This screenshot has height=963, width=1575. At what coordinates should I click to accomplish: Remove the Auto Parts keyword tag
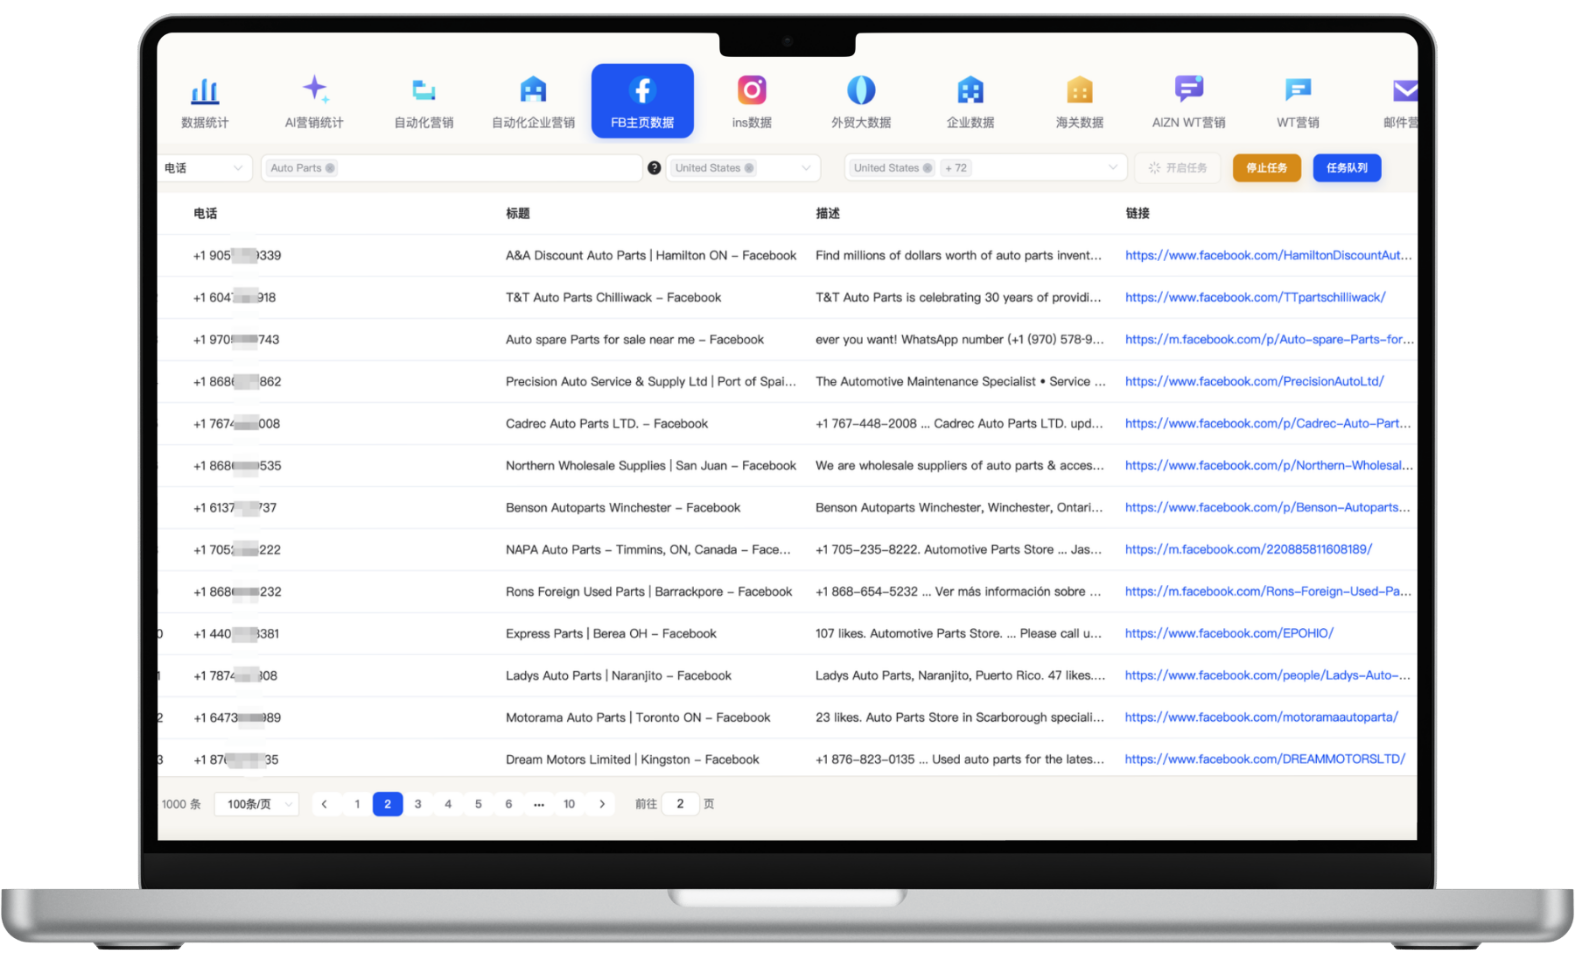[330, 168]
